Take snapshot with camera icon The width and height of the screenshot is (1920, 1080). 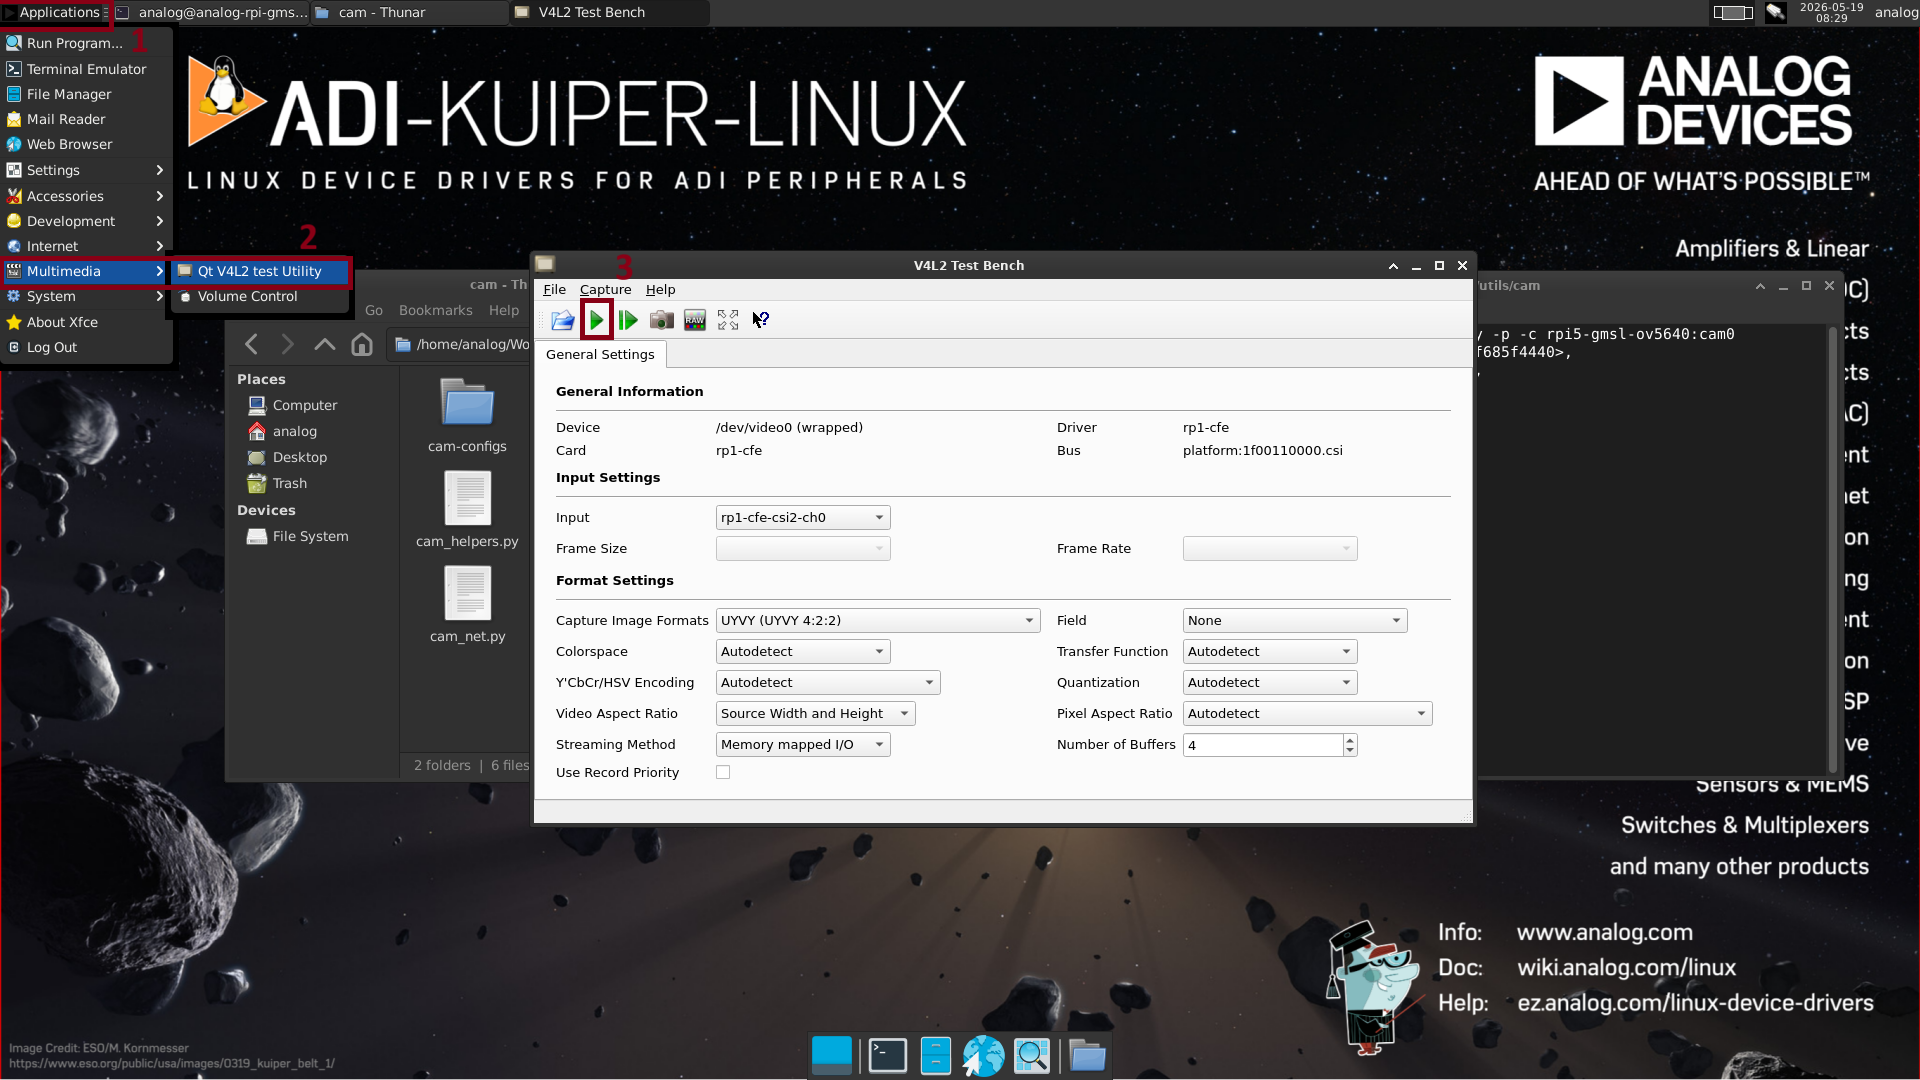[661, 320]
